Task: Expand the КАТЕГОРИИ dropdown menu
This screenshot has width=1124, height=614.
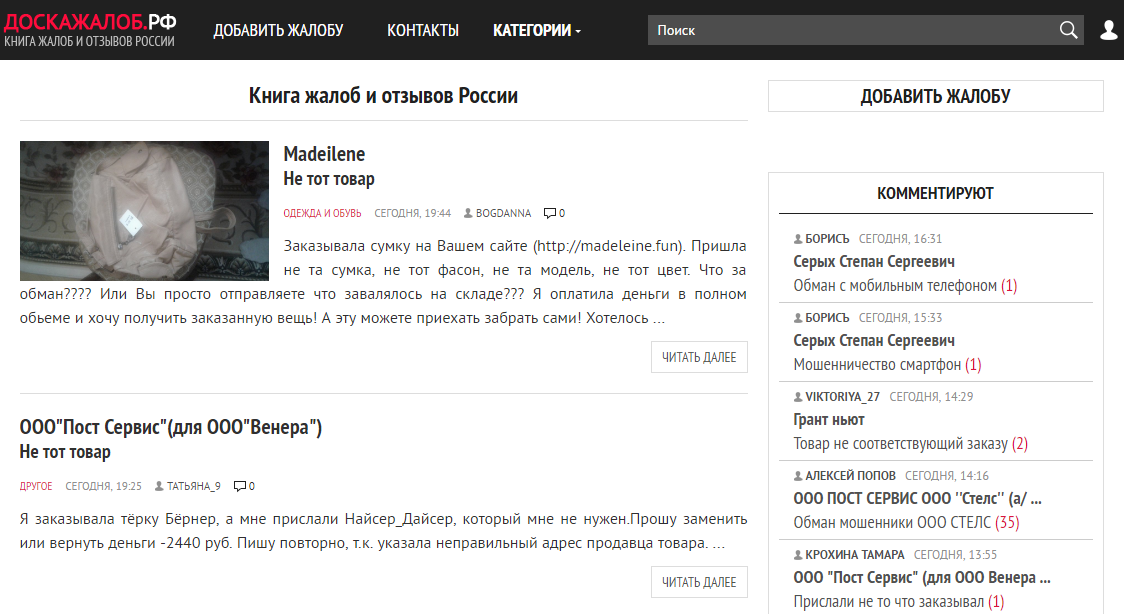Action: coord(537,30)
